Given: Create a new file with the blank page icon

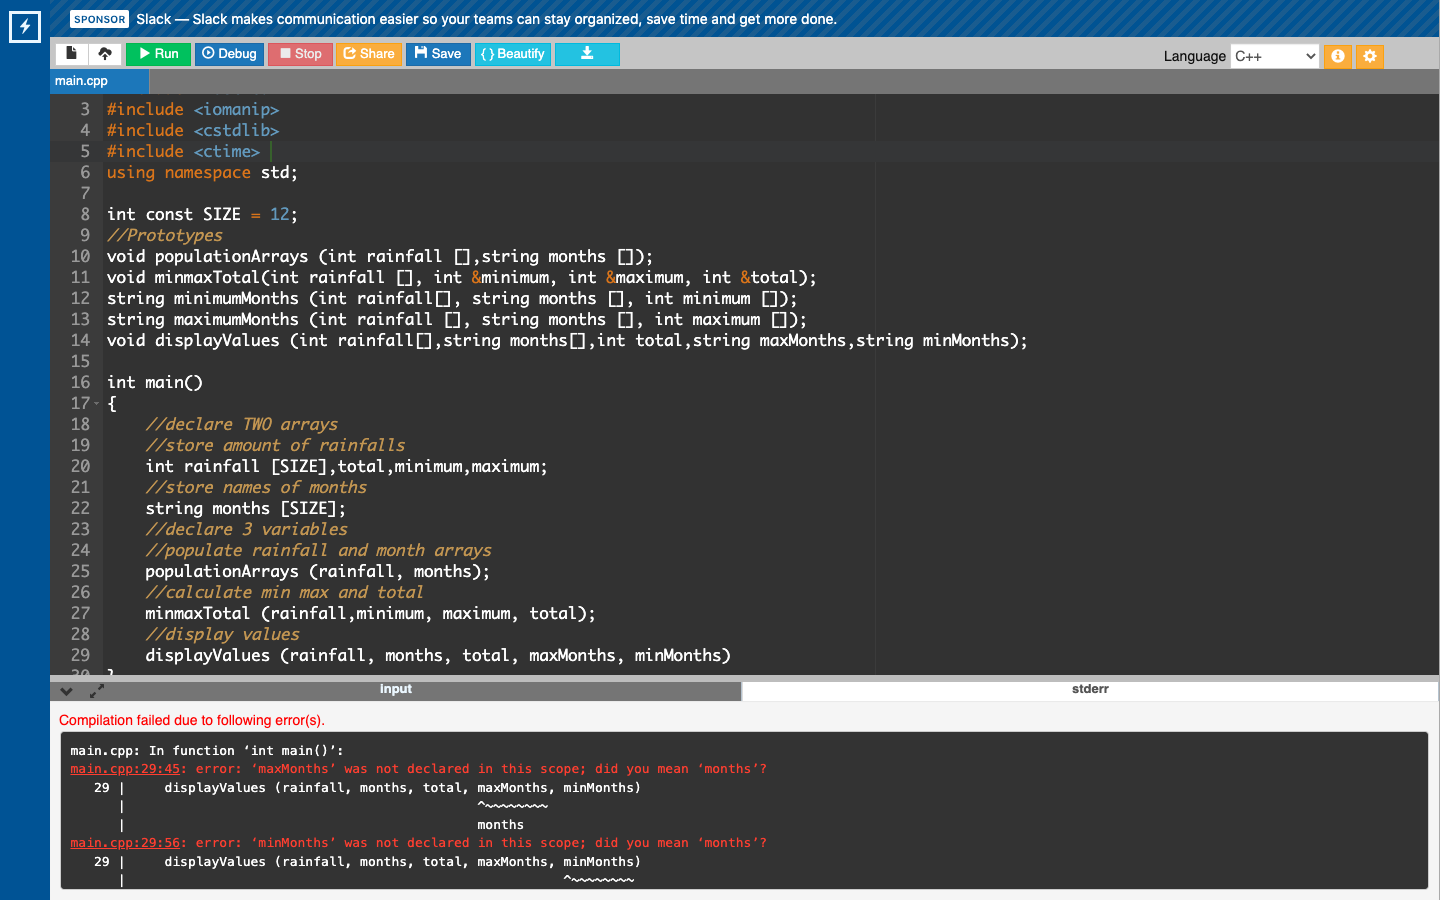Looking at the screenshot, I should pos(71,54).
